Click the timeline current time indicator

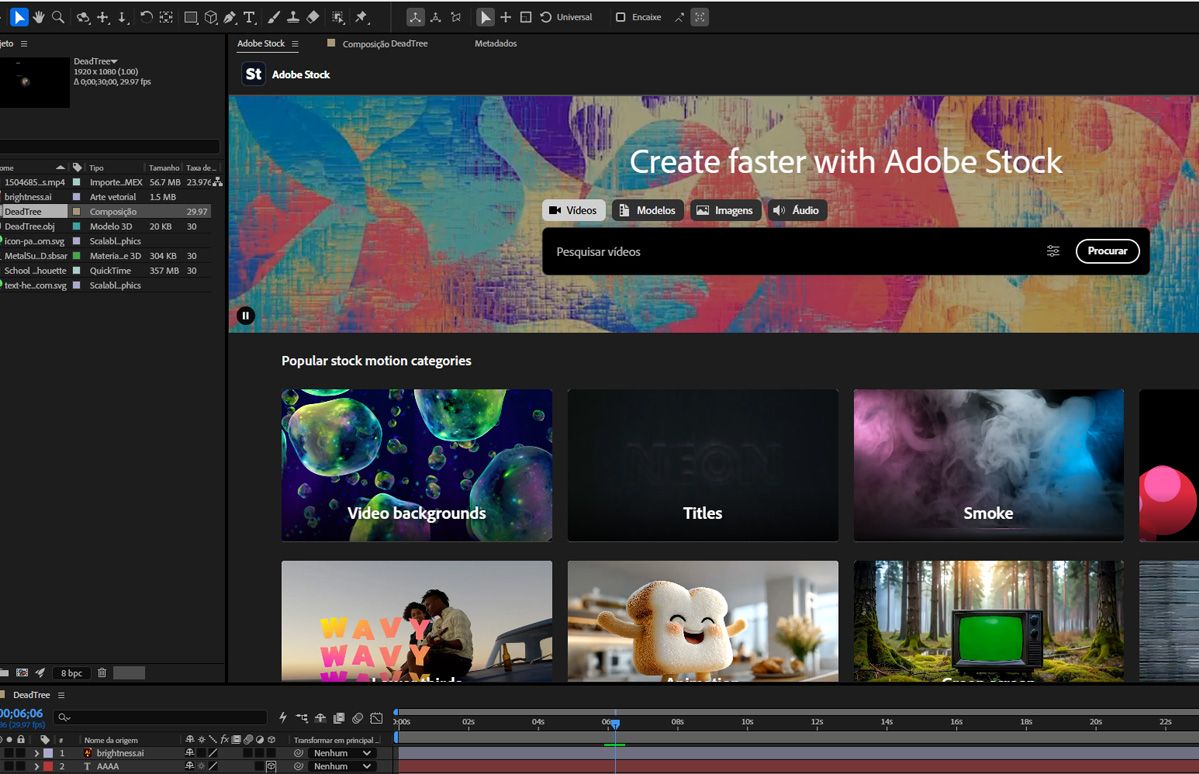tap(615, 723)
